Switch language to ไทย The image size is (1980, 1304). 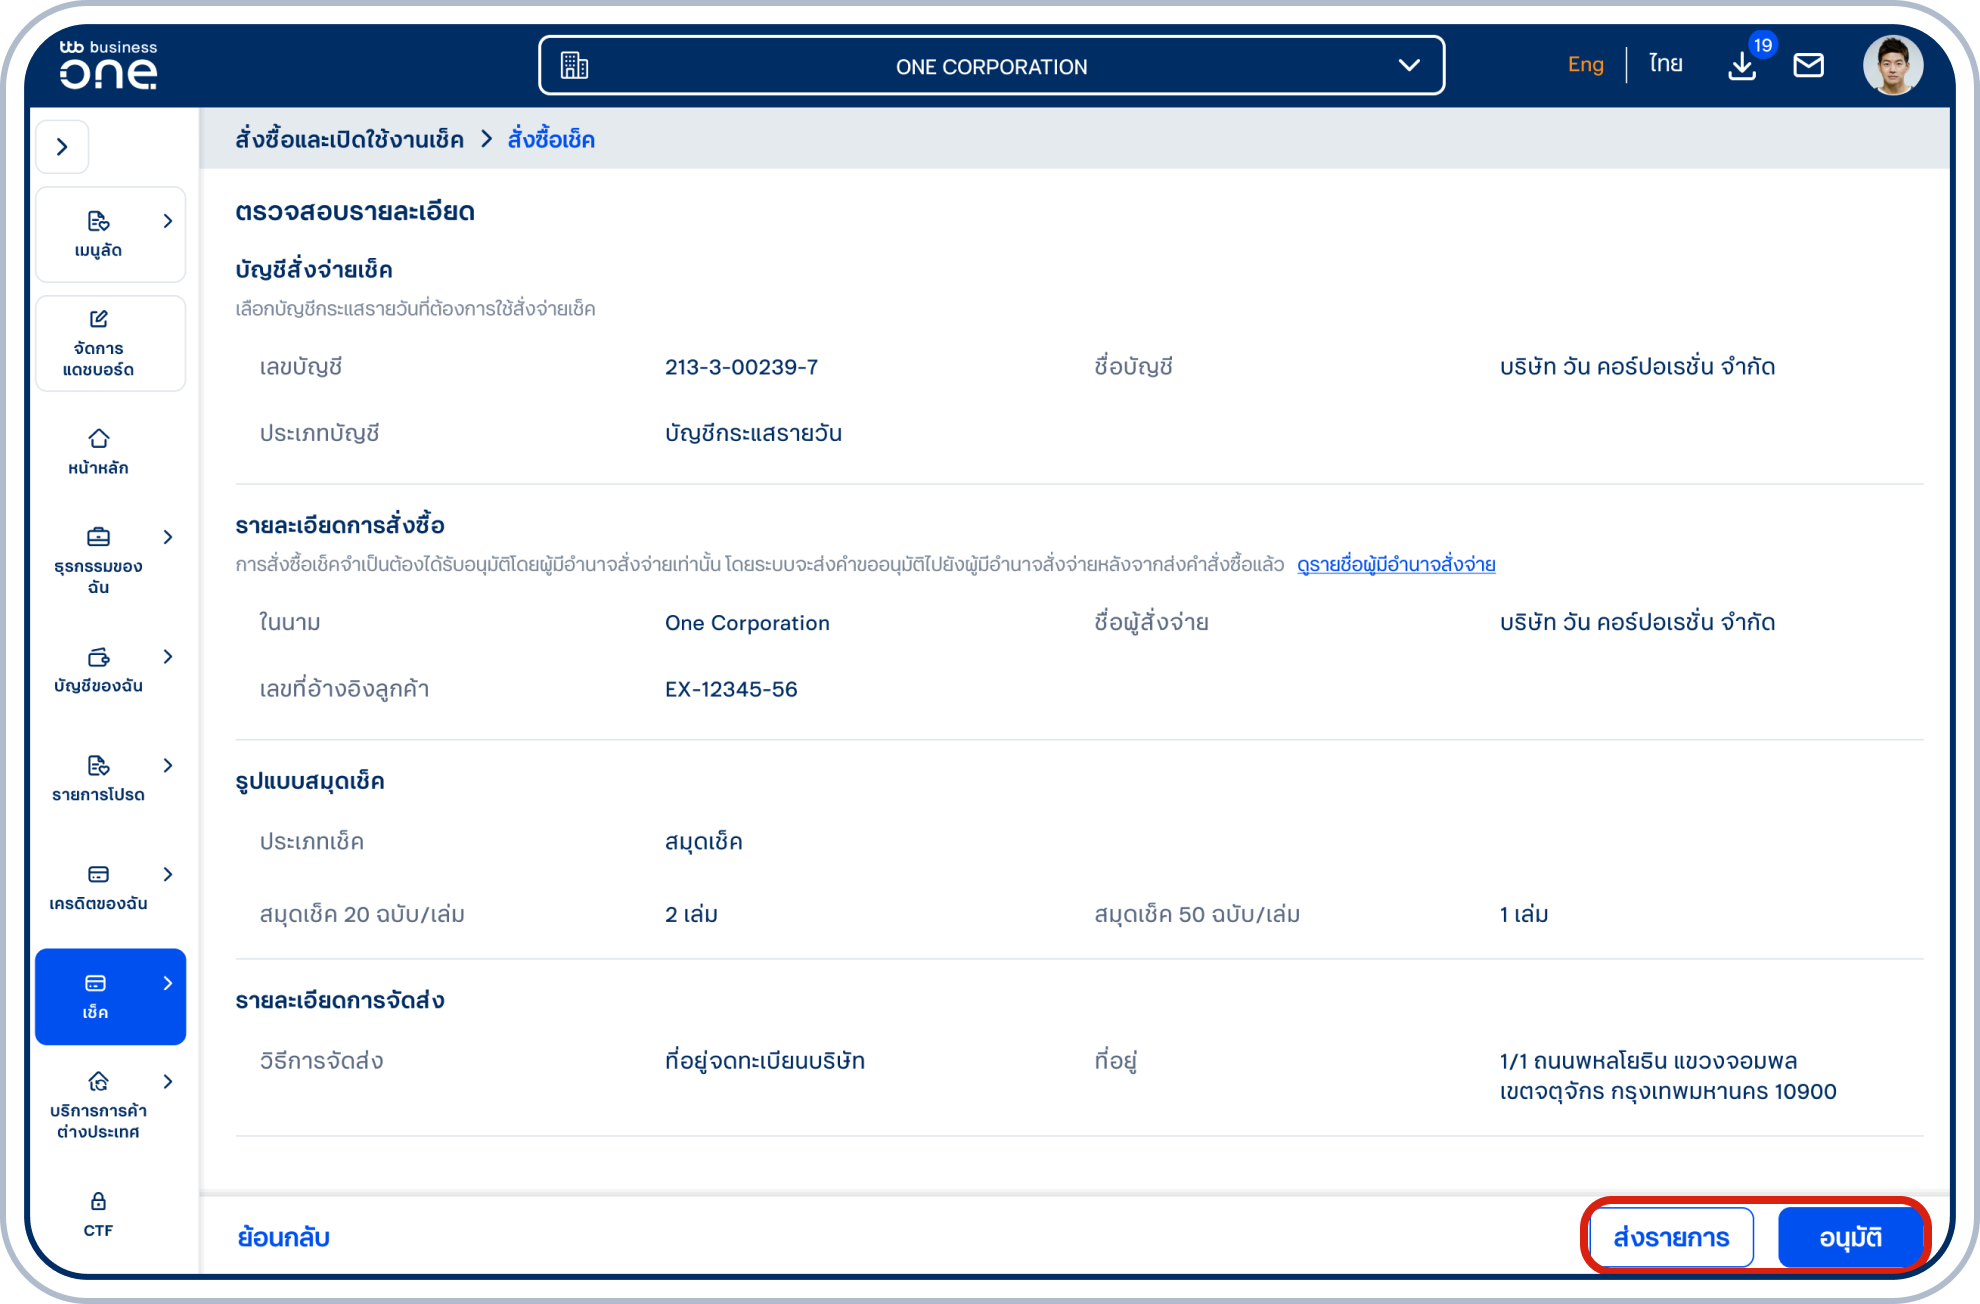[1666, 65]
